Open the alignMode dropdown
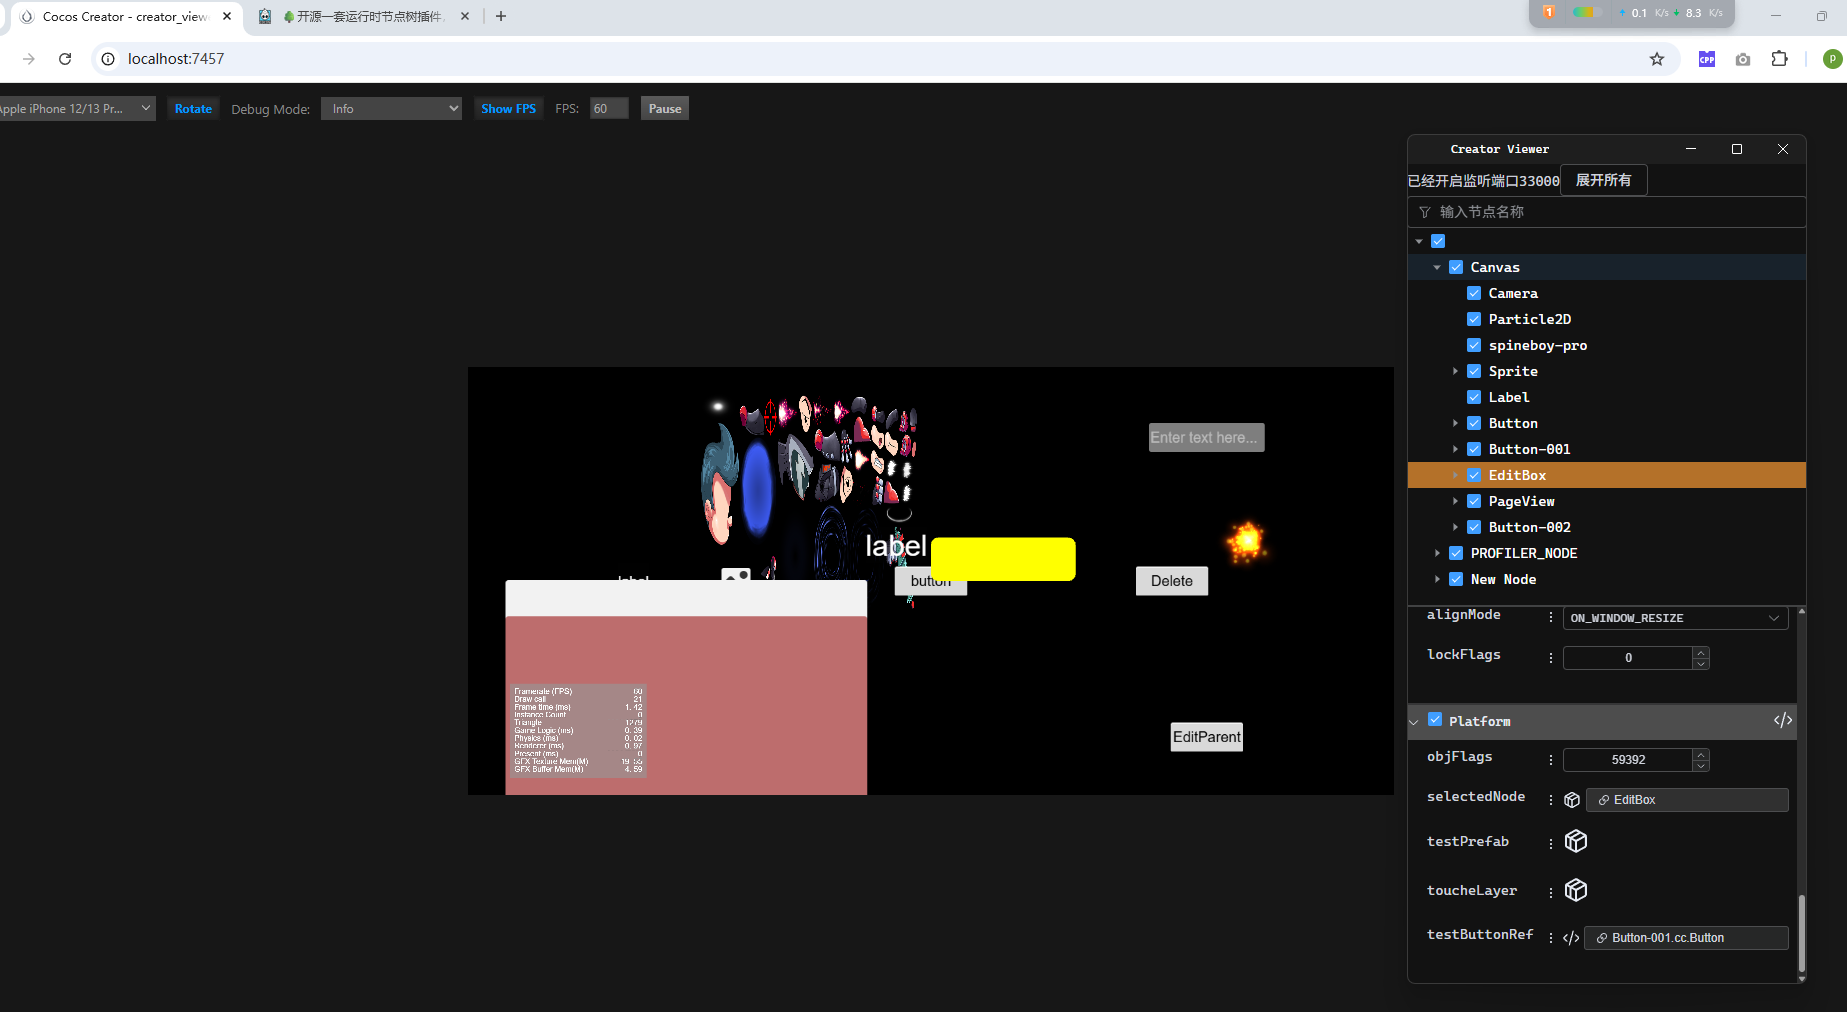The image size is (1847, 1012). (x=1675, y=618)
